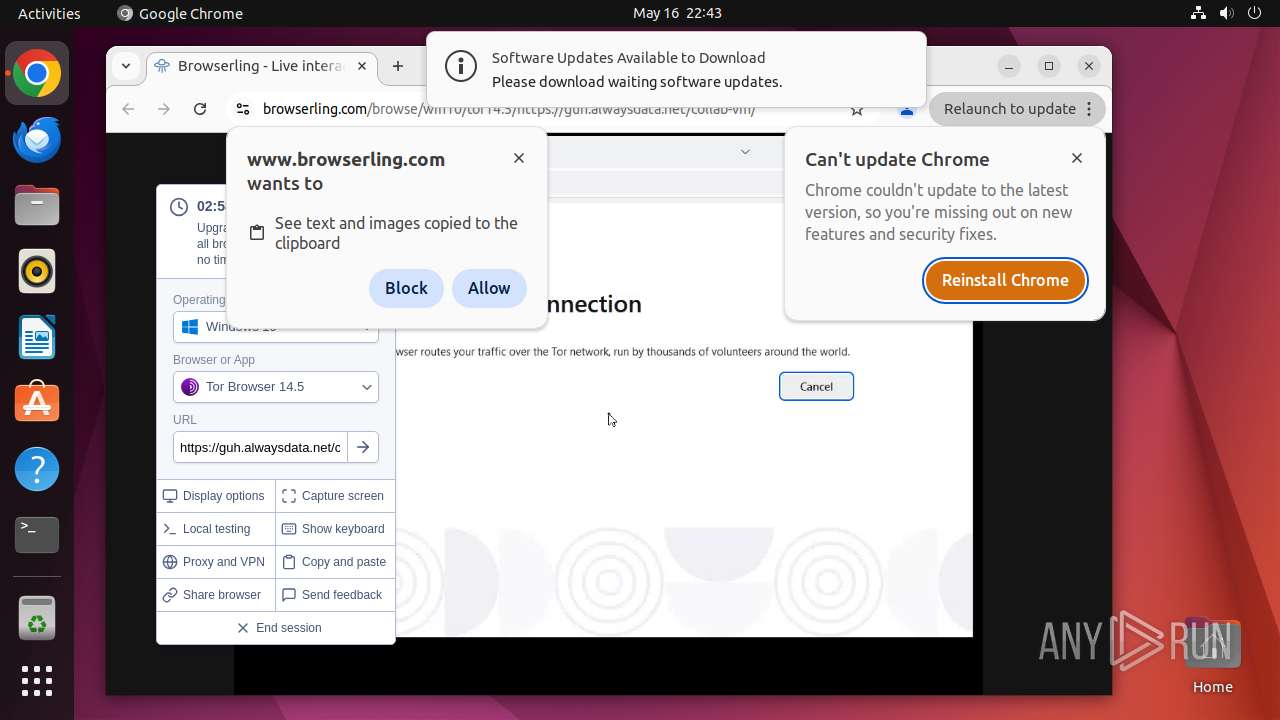Block clipboard access
Screen dimensions: 1280x720
(x=406, y=288)
